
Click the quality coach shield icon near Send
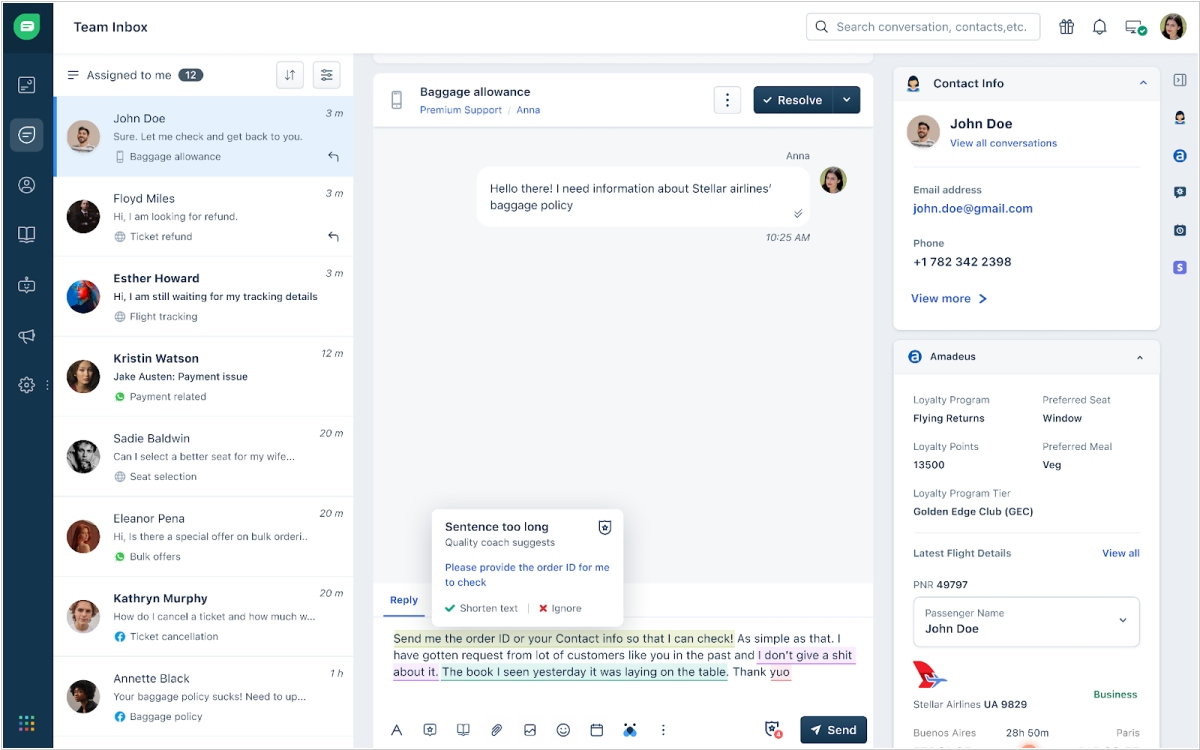[772, 730]
